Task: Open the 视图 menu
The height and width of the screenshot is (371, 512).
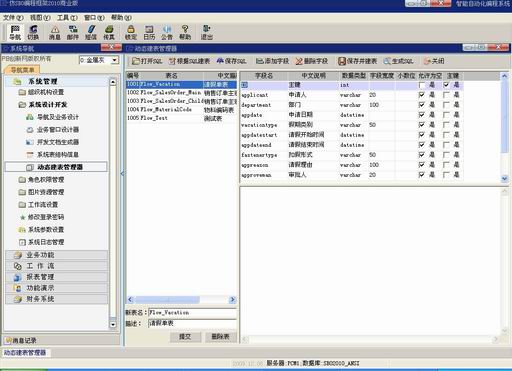Action: click(40, 17)
